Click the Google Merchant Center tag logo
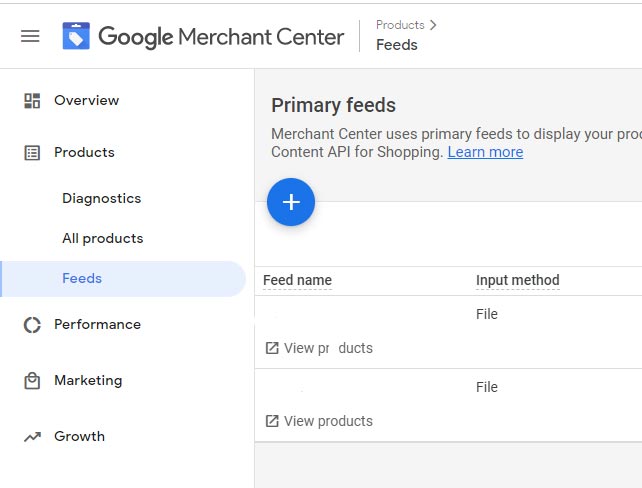The width and height of the screenshot is (642, 488). pos(76,36)
